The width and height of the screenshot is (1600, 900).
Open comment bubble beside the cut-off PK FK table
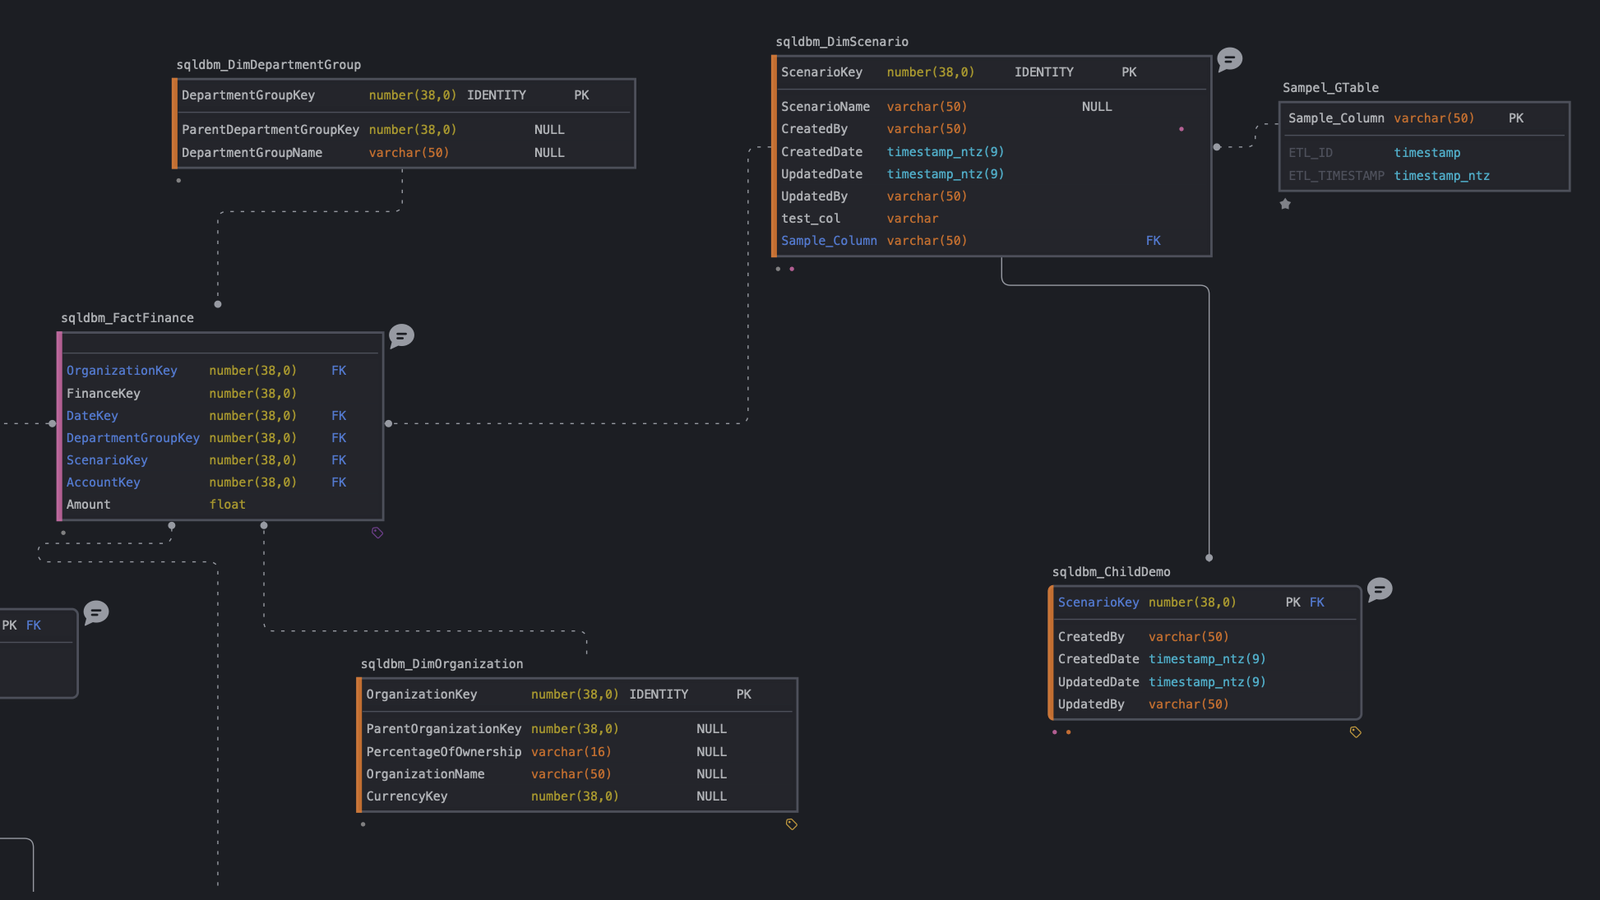tap(96, 613)
